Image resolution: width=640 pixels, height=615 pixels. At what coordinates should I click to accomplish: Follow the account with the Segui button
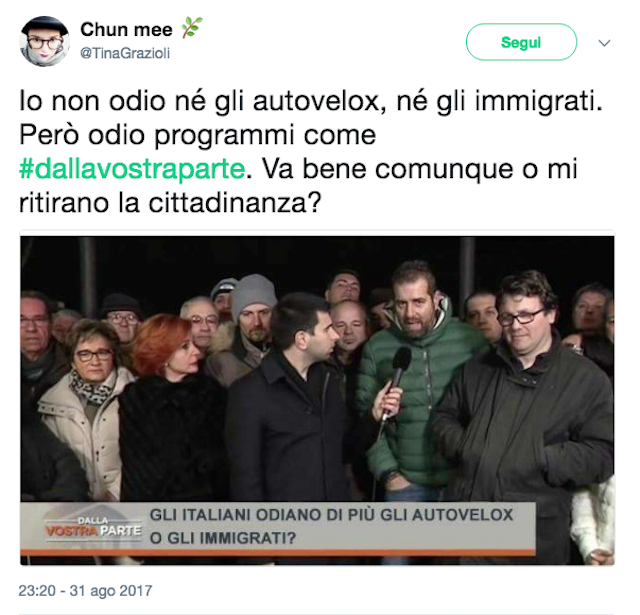pyautogui.click(x=521, y=42)
